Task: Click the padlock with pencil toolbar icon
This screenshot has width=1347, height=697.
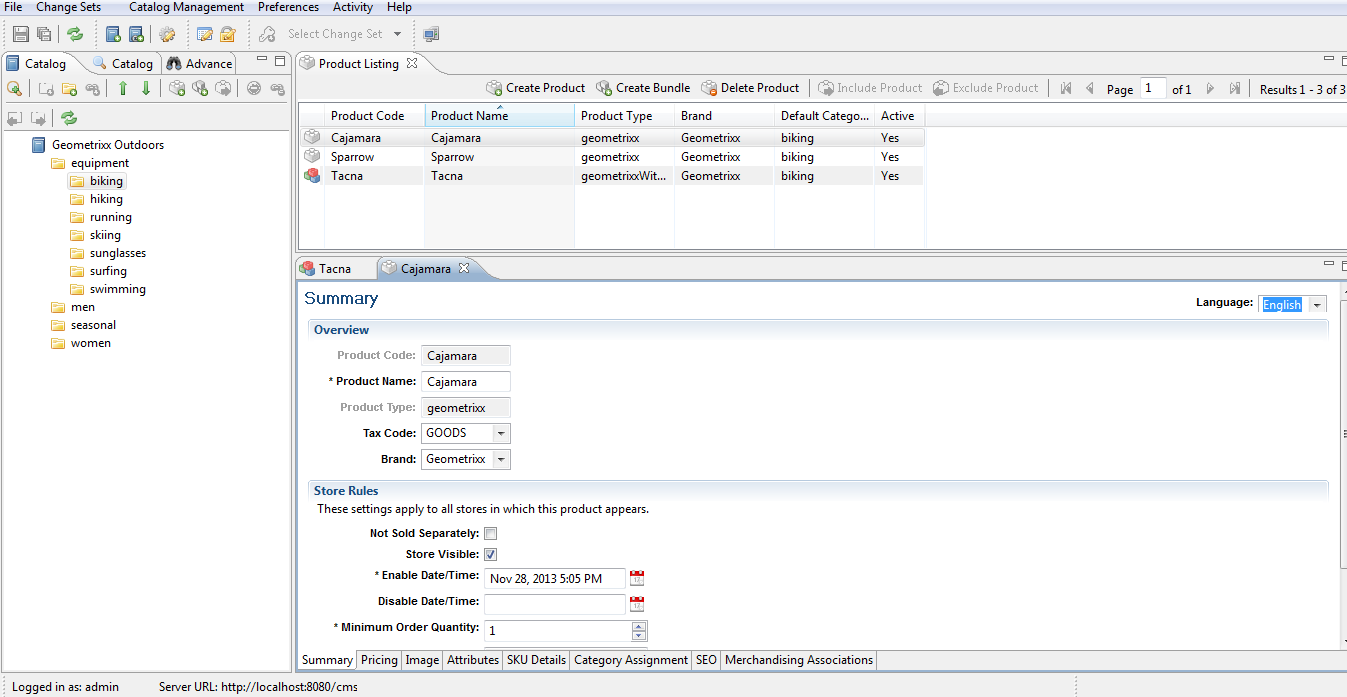Action: point(228,34)
